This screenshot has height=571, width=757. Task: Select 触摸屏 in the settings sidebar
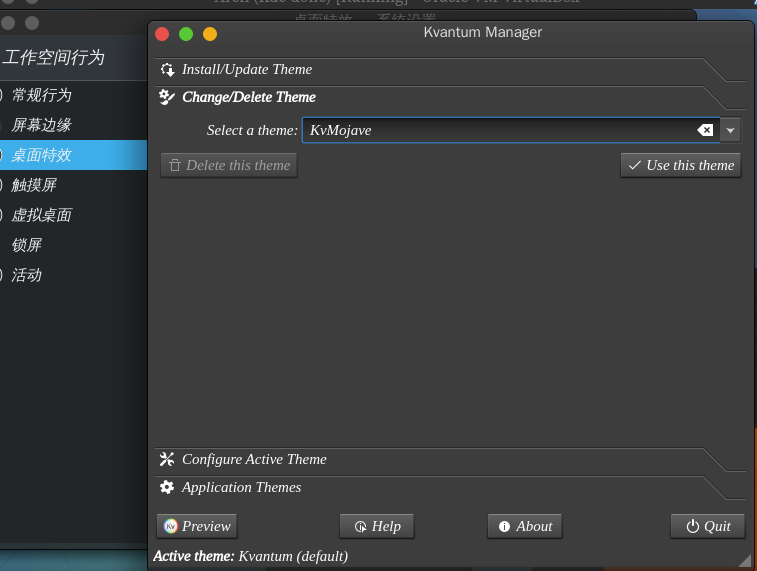click(x=73, y=185)
